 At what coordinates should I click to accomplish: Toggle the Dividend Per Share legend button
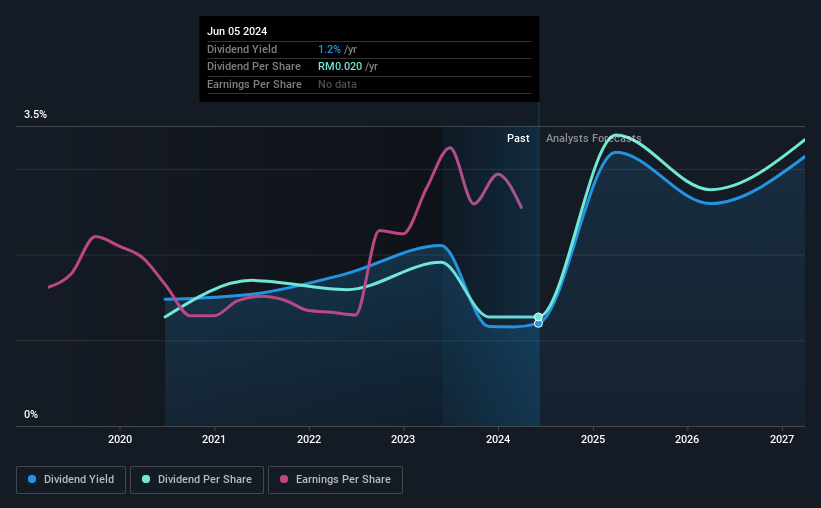tap(197, 480)
